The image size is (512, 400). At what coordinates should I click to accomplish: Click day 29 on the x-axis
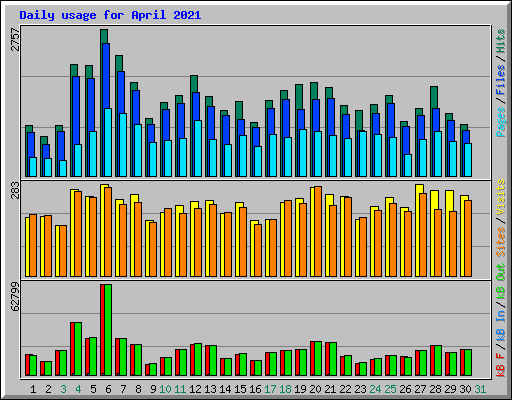(x=450, y=389)
